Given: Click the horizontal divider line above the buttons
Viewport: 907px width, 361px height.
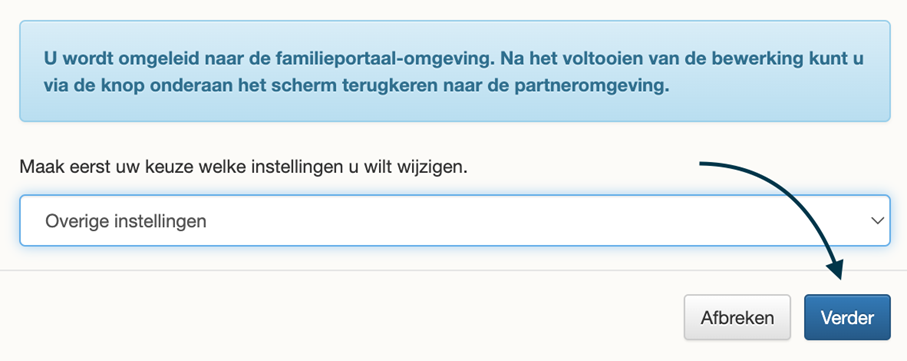Looking at the screenshot, I should (x=454, y=270).
